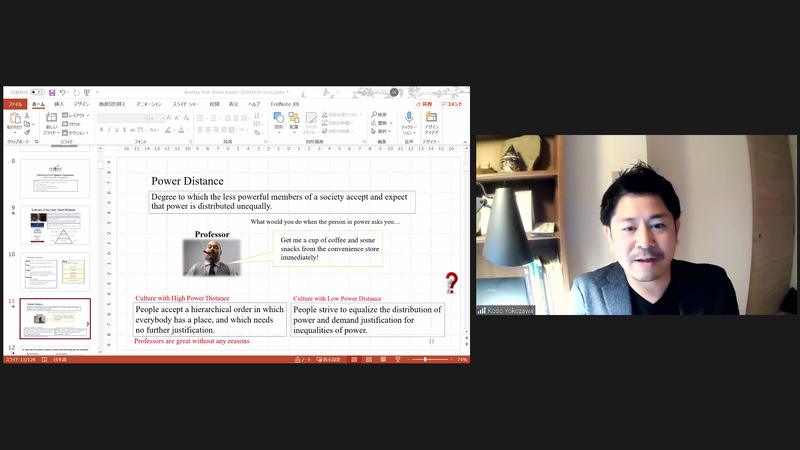
Task: Click the Copy icon in clipboard group
Action: pos(27,124)
